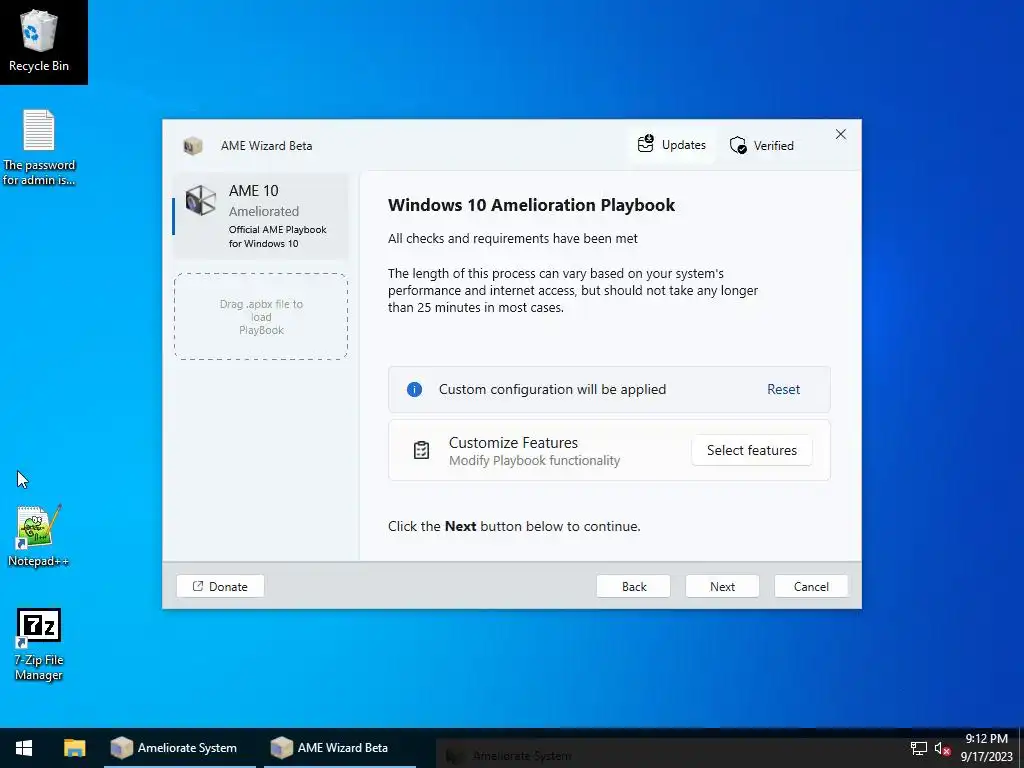Open the Donate link button
This screenshot has height=768, width=1024.
(x=220, y=586)
